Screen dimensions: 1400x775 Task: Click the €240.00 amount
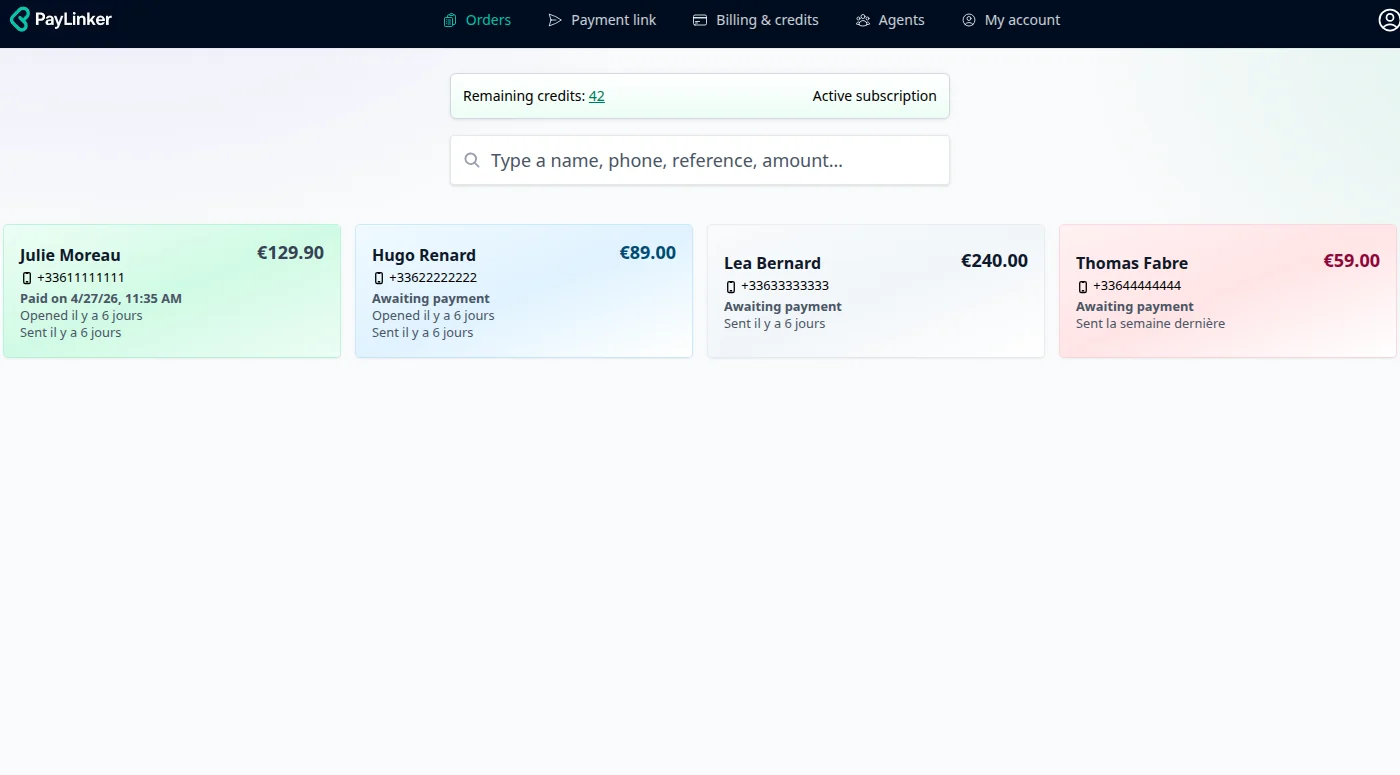click(994, 261)
